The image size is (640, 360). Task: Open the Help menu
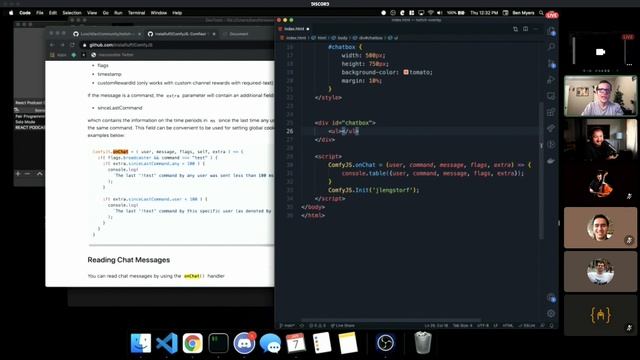tap(177, 13)
